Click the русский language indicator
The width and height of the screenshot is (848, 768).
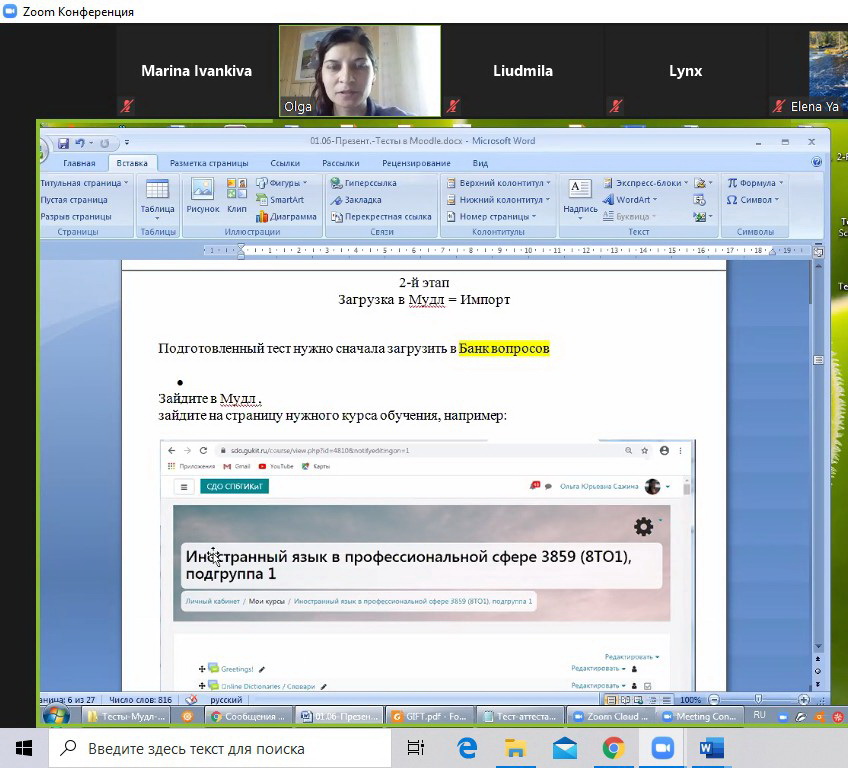[226, 700]
